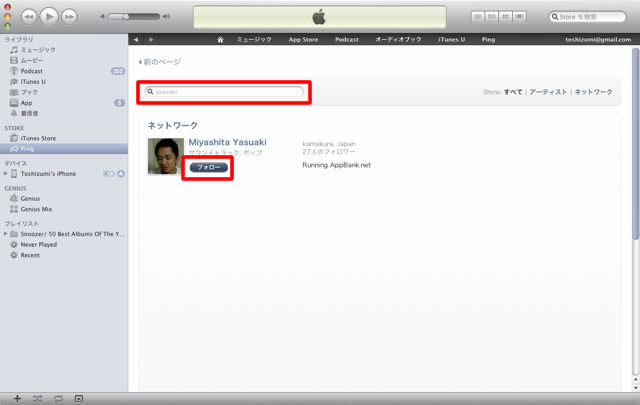Filter results by ネットワーク

593,92
